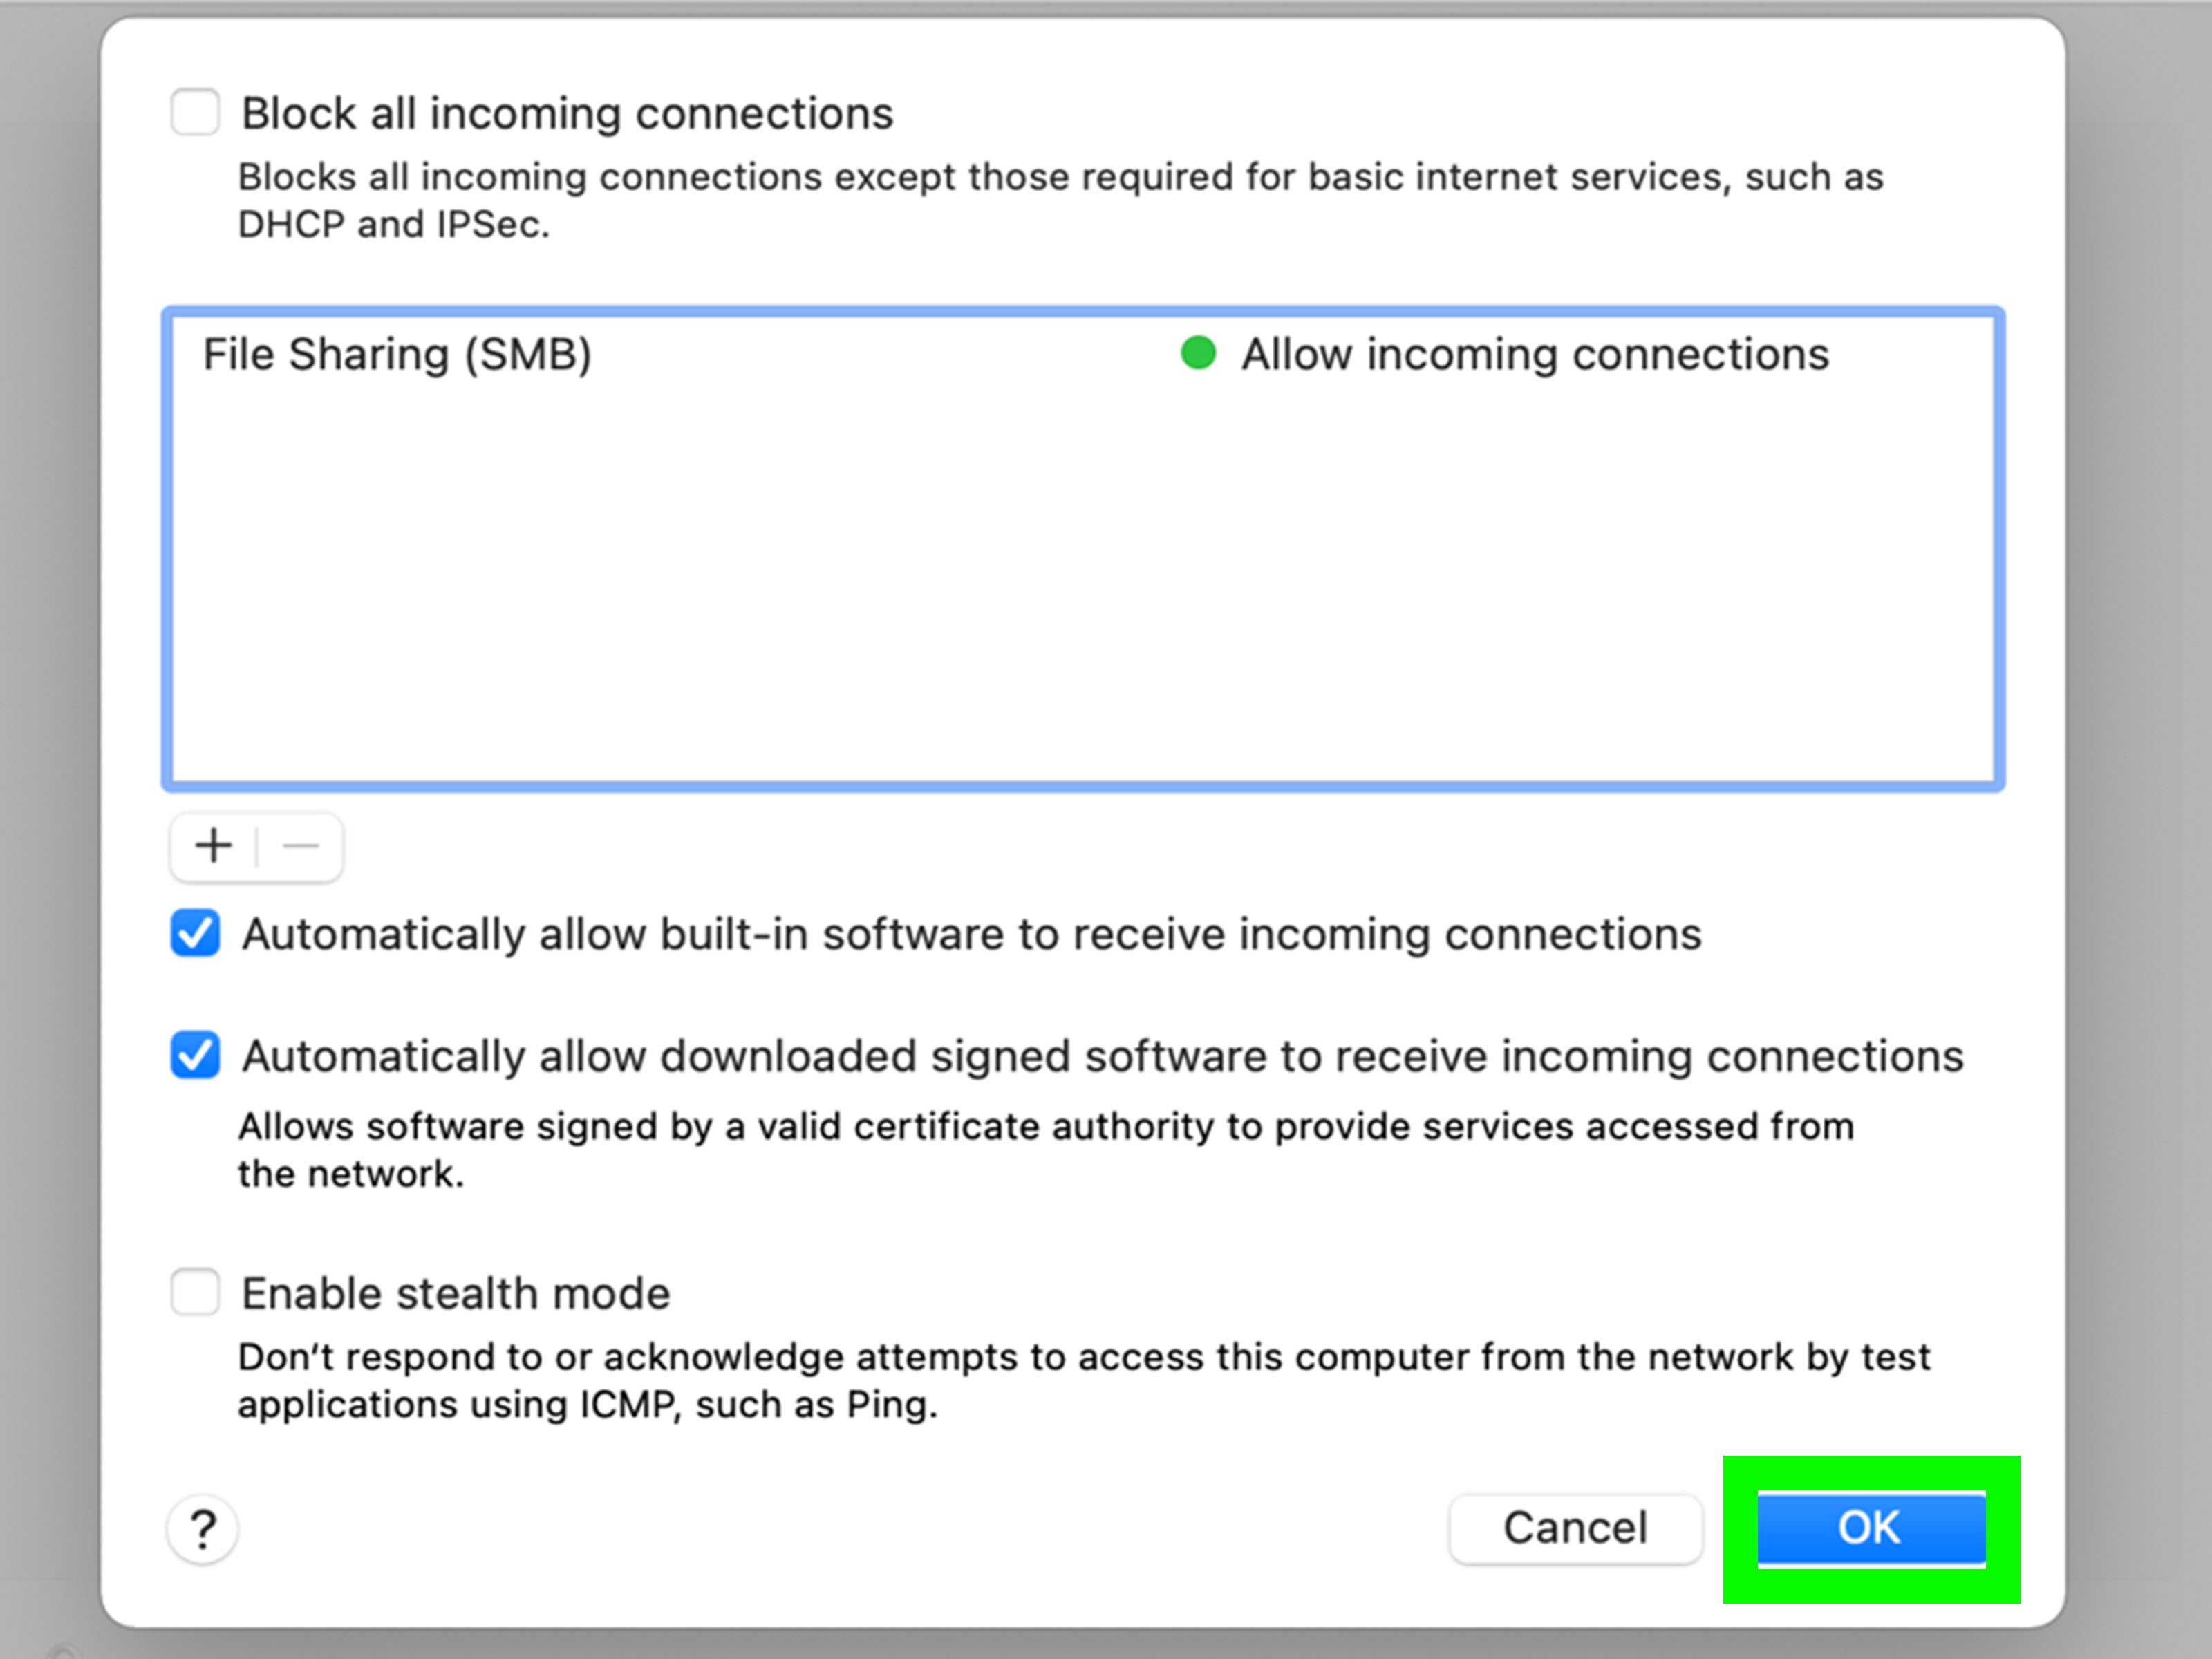This screenshot has height=1659, width=2212.
Task: Uncheck automatically allow downloaded signed software checkbox
Action: pyautogui.click(x=195, y=1056)
